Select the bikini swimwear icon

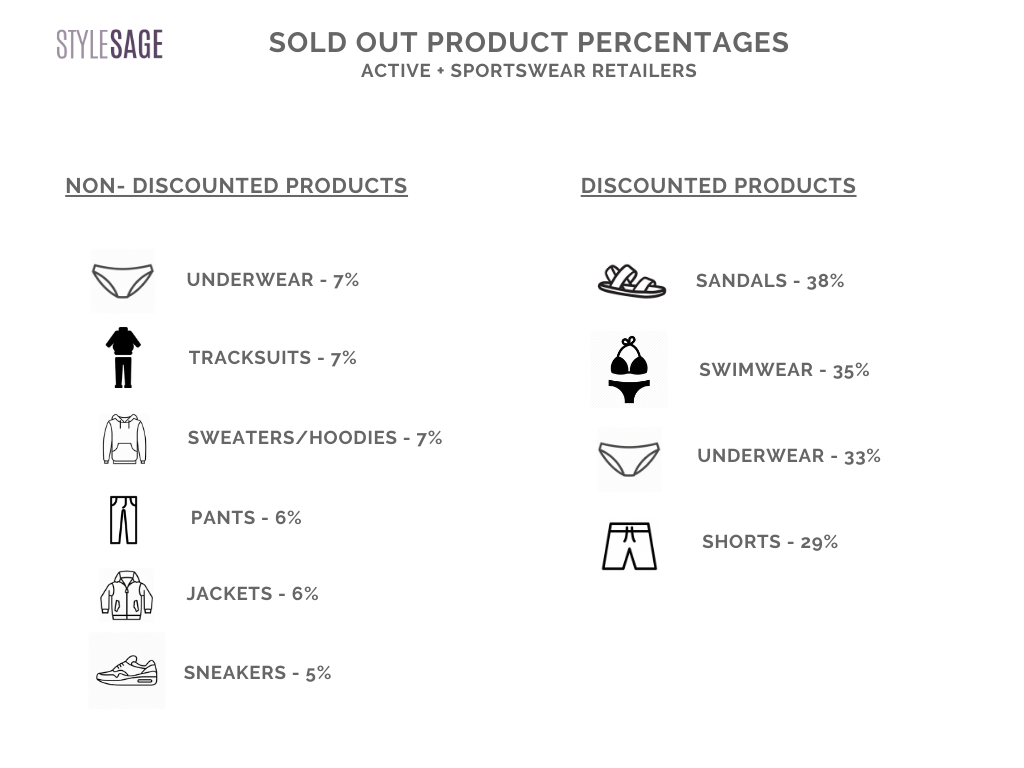pos(629,370)
